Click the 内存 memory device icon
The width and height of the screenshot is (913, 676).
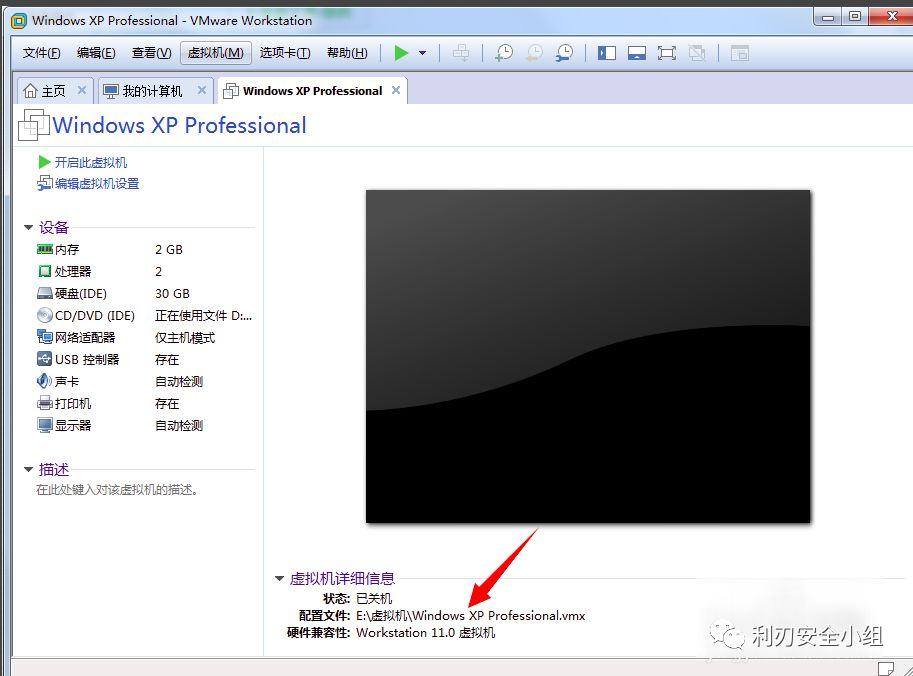[x=45, y=249]
